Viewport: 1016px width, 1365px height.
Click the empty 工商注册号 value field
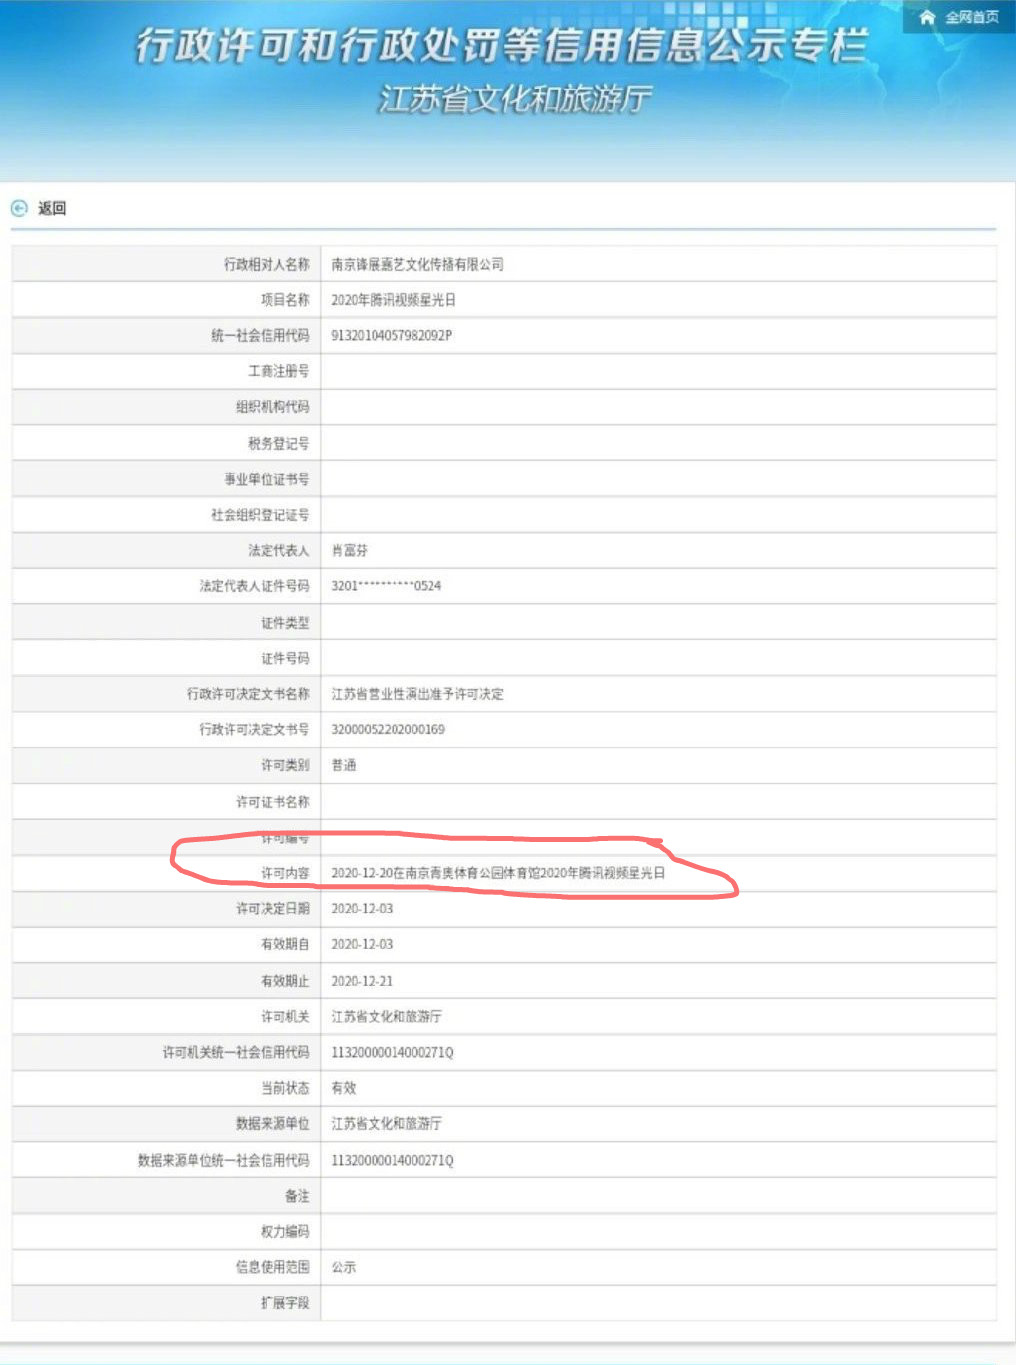pos(657,371)
